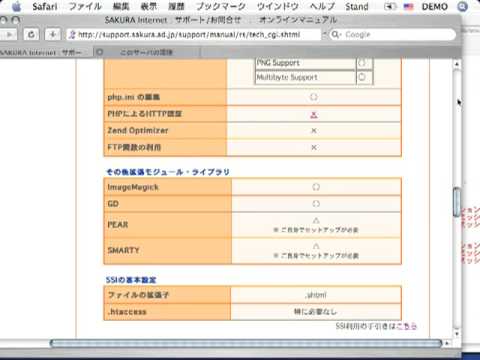
Task: Click the Google search magnifier icon
Action: coord(336,34)
